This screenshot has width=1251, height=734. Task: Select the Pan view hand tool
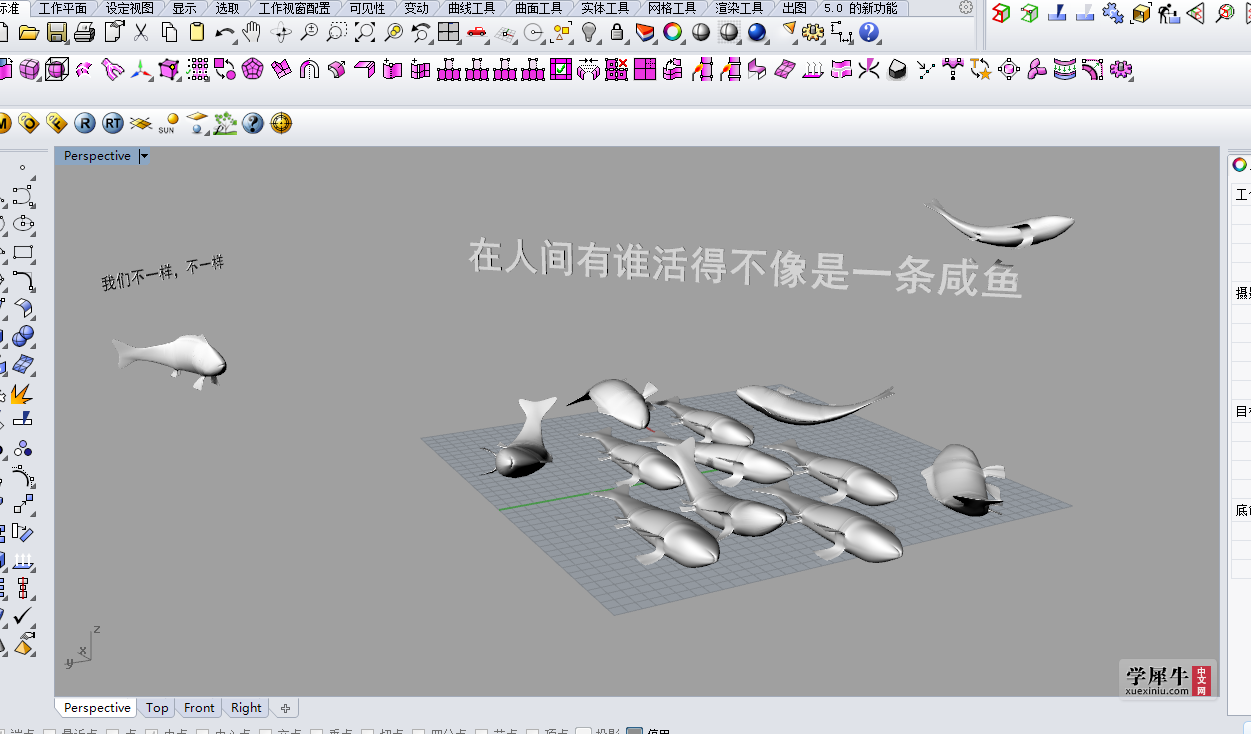click(x=252, y=32)
